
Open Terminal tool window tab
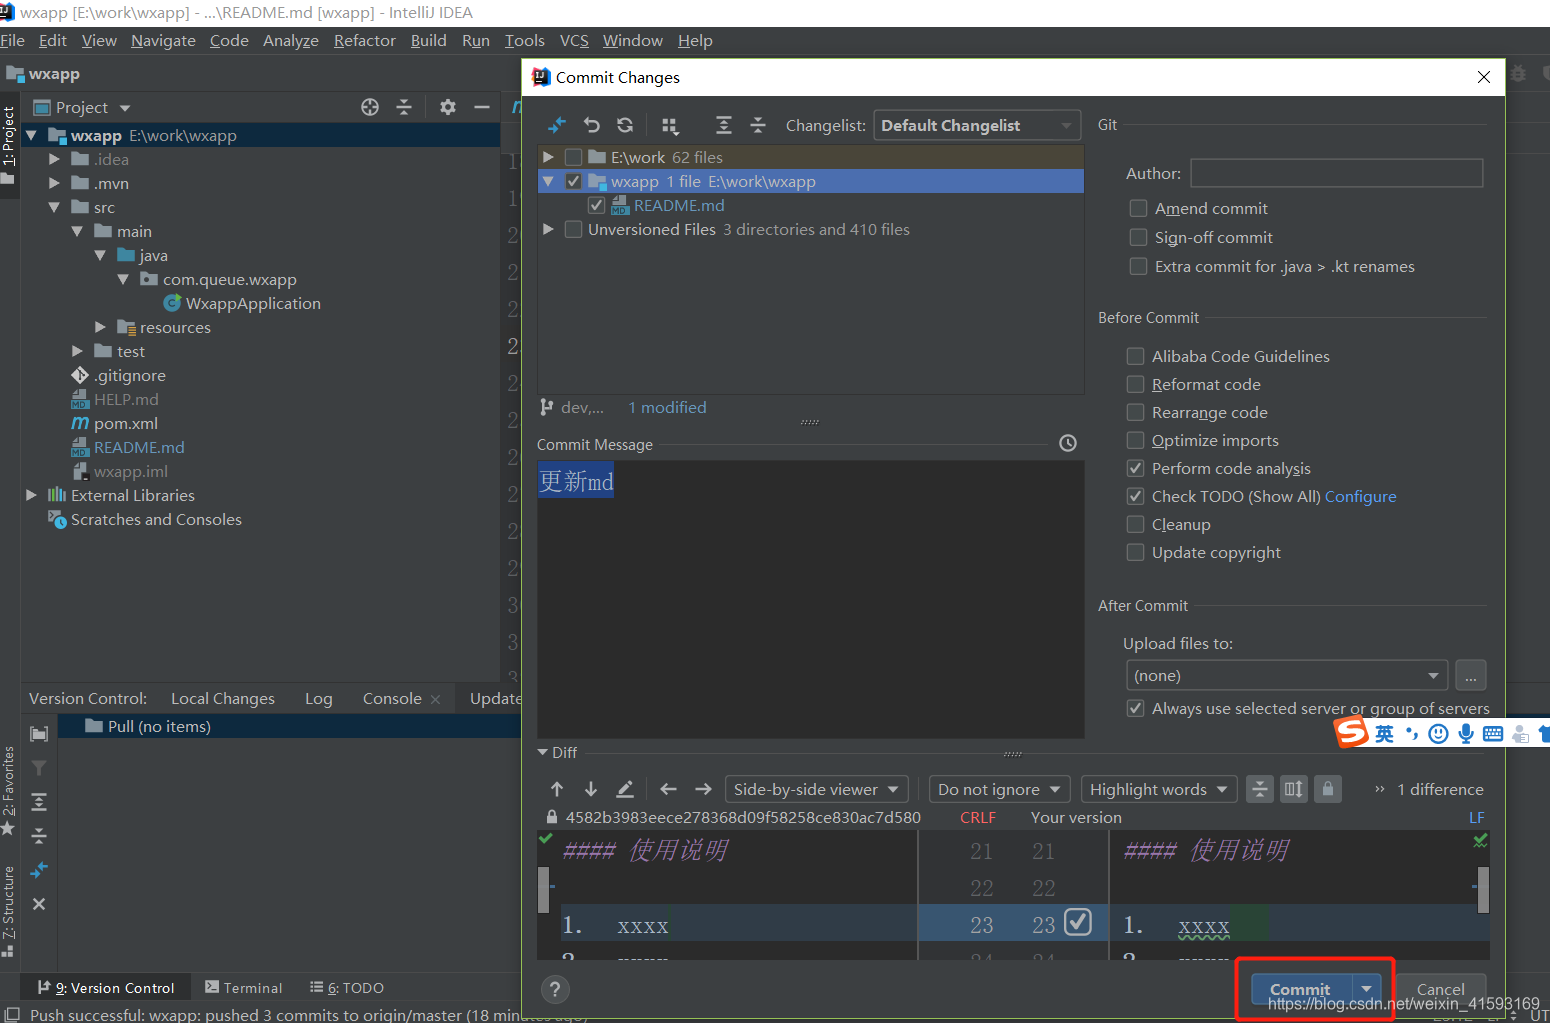pos(244,987)
